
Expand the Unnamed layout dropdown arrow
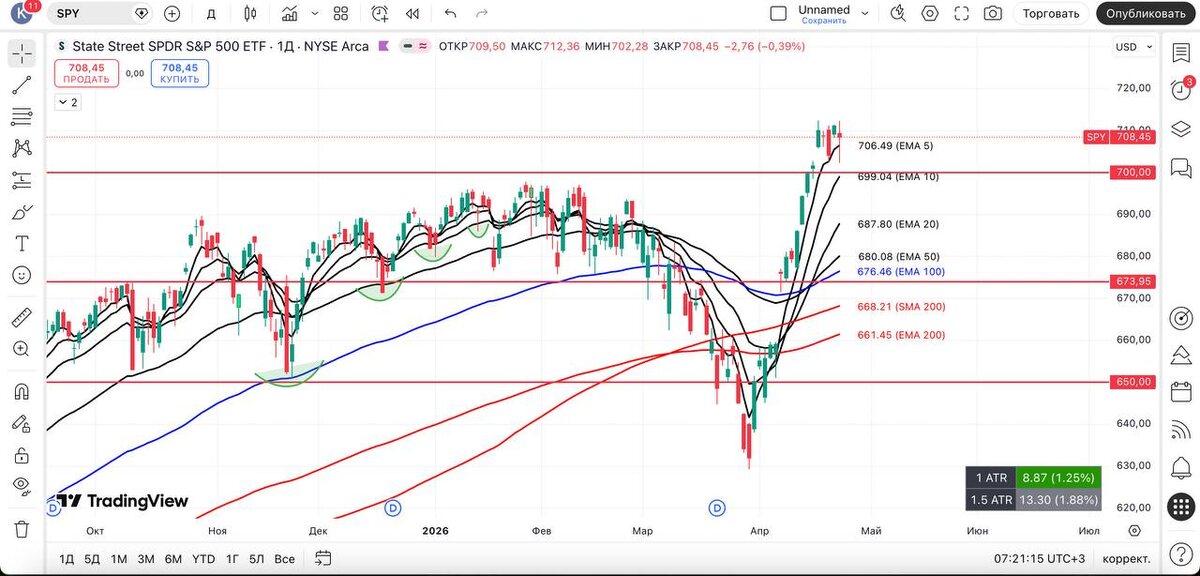(x=864, y=13)
